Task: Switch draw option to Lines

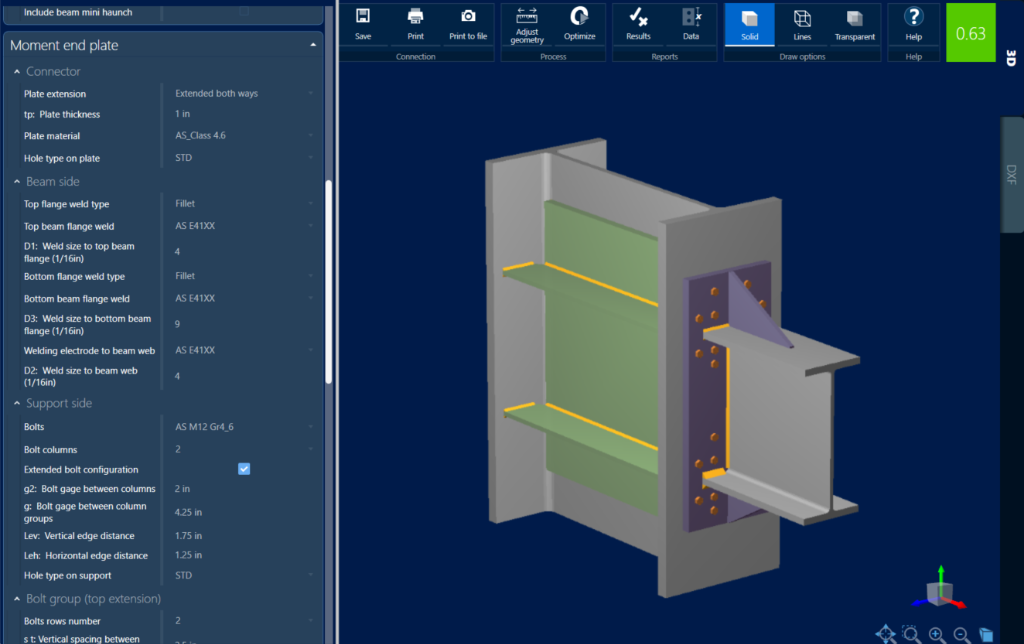Action: [802, 24]
